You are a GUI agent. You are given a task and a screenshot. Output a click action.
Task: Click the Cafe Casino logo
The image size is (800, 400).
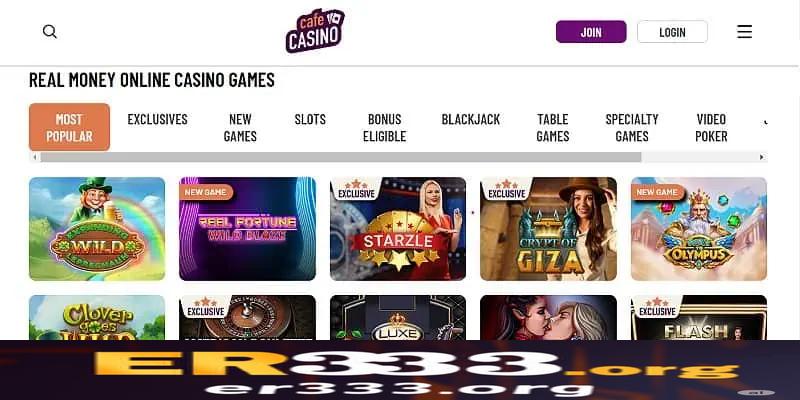pos(315,31)
